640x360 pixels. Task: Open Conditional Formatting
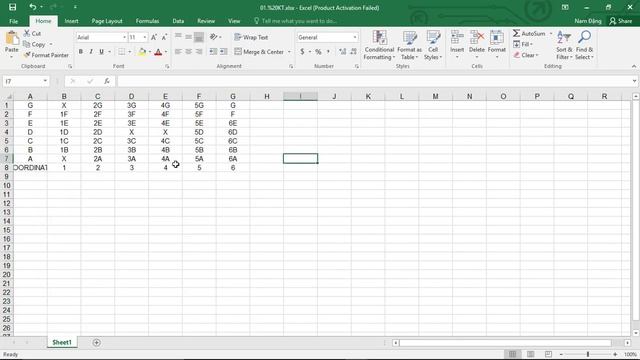[379, 45]
